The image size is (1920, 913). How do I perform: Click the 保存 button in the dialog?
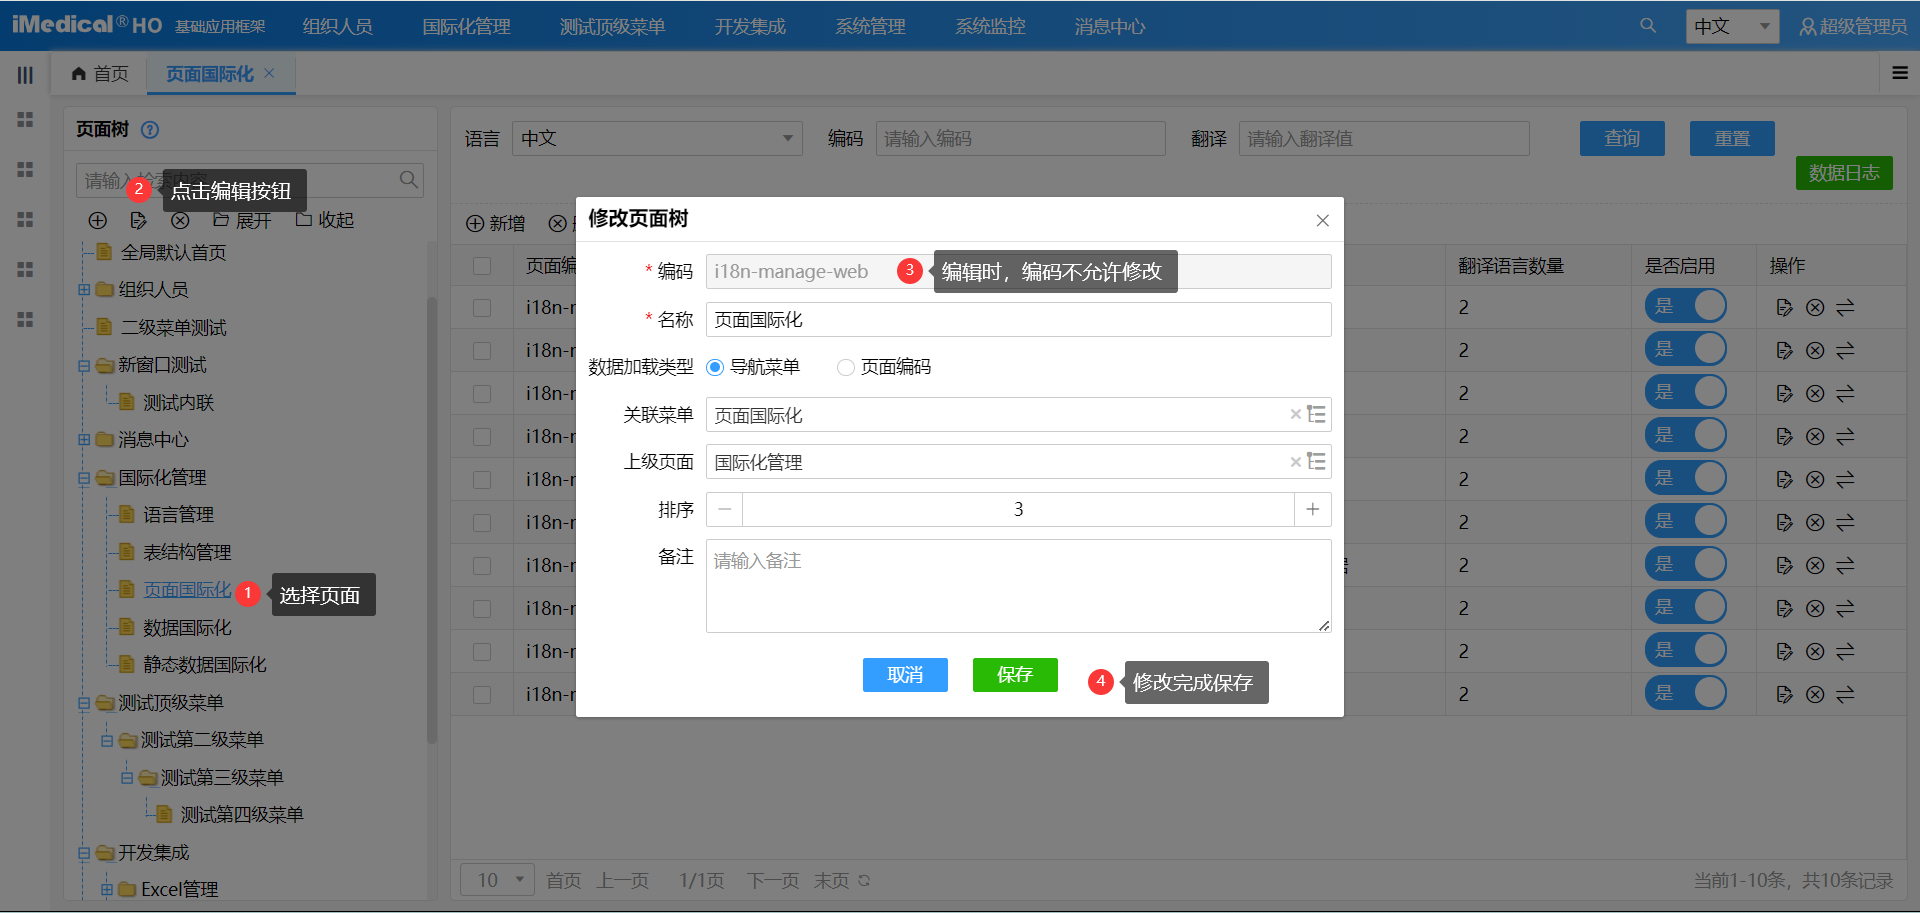coord(1015,675)
